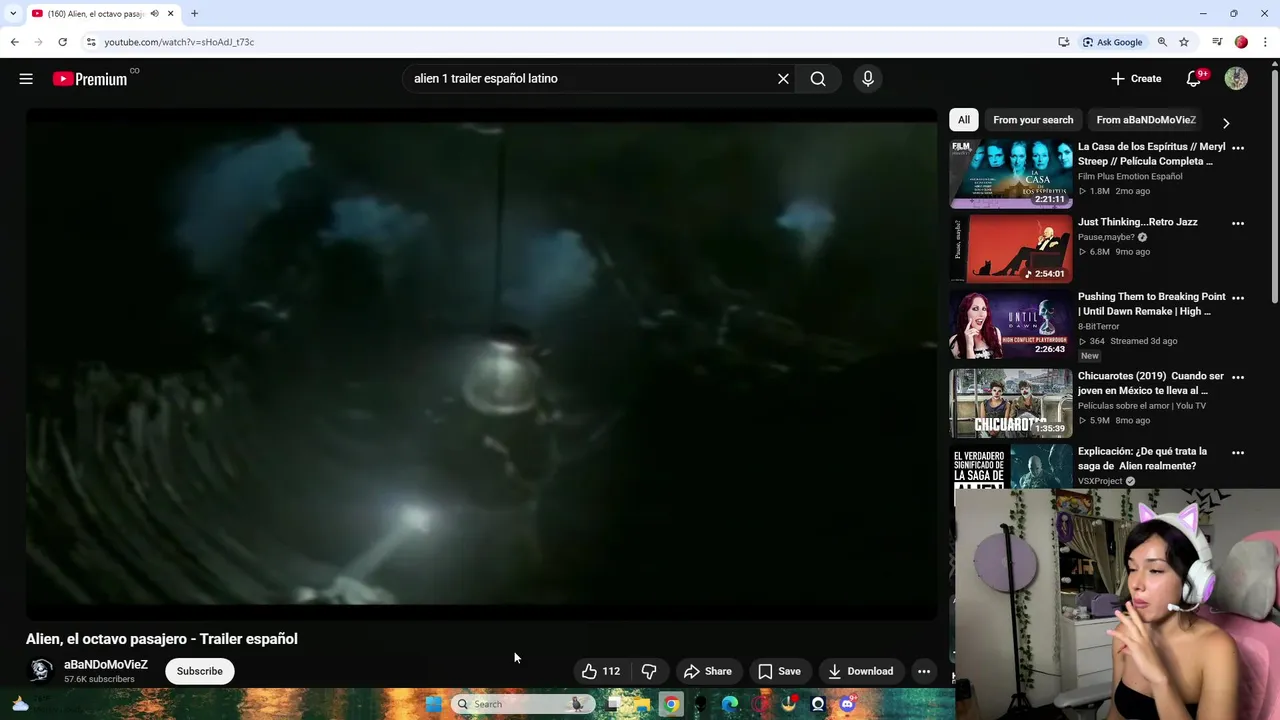
Task: Open the tab search dropdown arrow
Action: point(13,14)
